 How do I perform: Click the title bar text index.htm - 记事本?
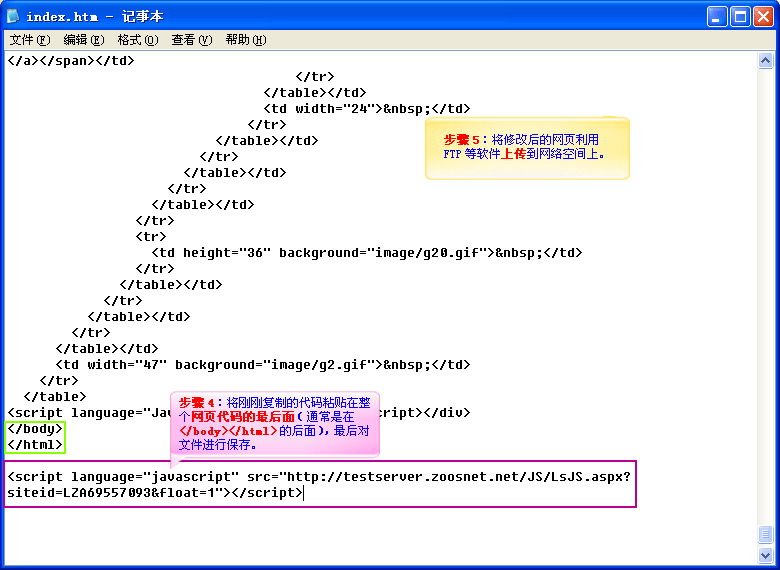point(94,16)
